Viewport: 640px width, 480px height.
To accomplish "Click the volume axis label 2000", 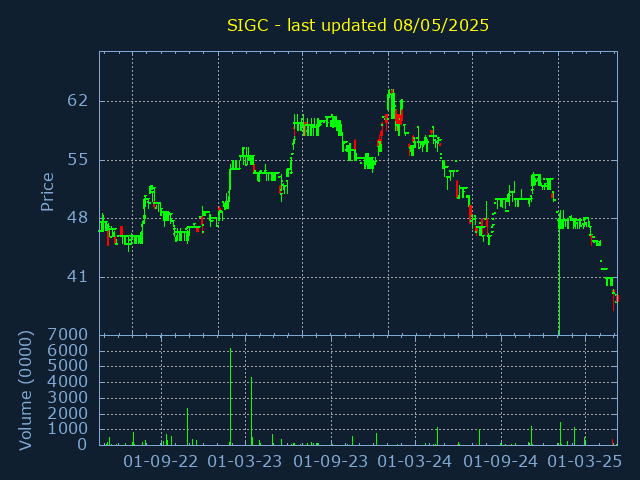I will pyautogui.click(x=68, y=414).
